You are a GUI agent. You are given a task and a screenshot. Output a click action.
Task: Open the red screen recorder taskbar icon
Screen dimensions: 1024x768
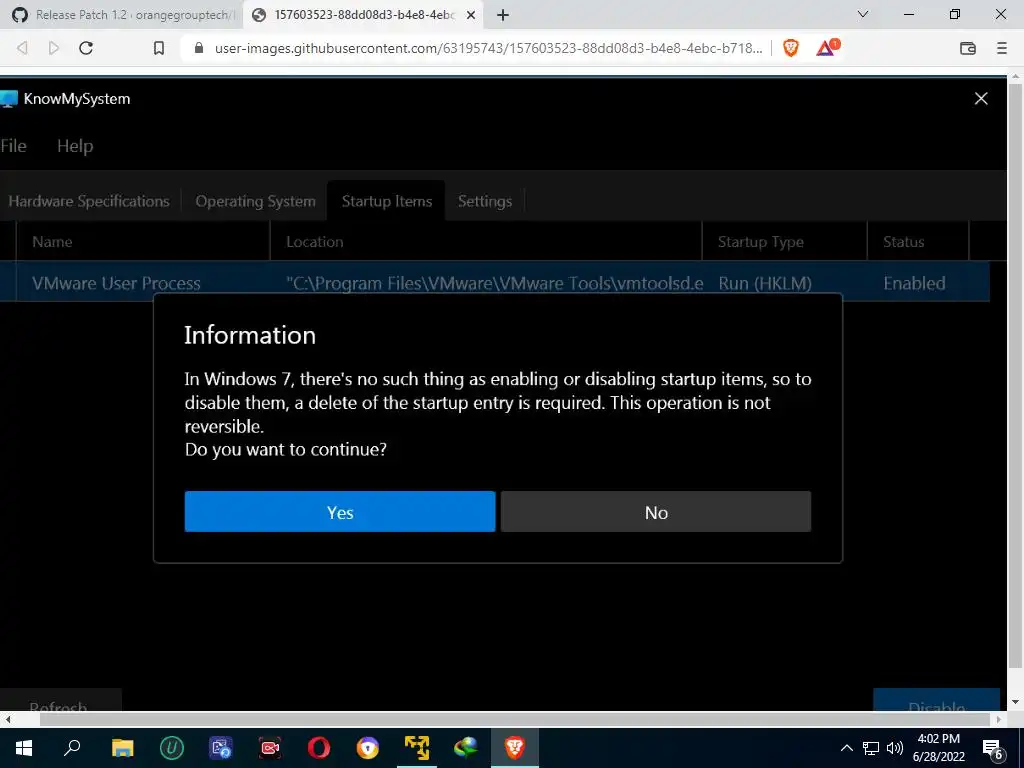pos(270,748)
